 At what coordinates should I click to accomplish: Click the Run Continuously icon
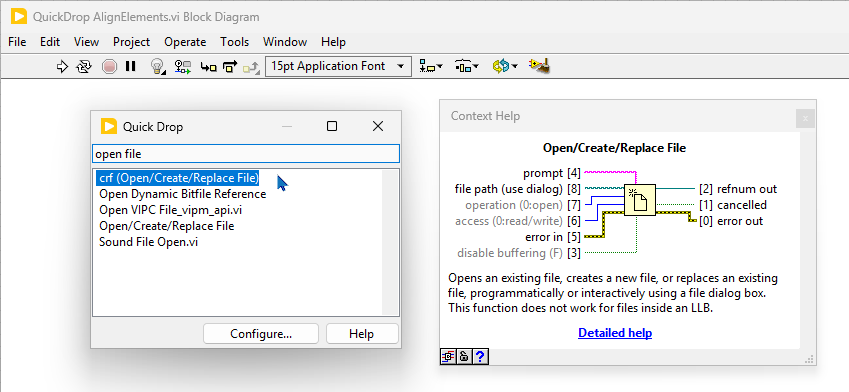[84, 67]
